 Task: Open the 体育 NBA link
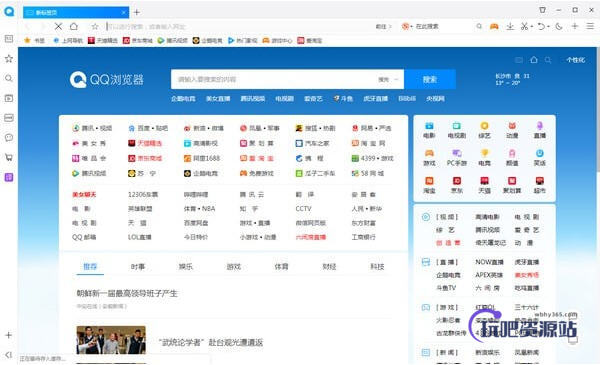click(x=199, y=209)
